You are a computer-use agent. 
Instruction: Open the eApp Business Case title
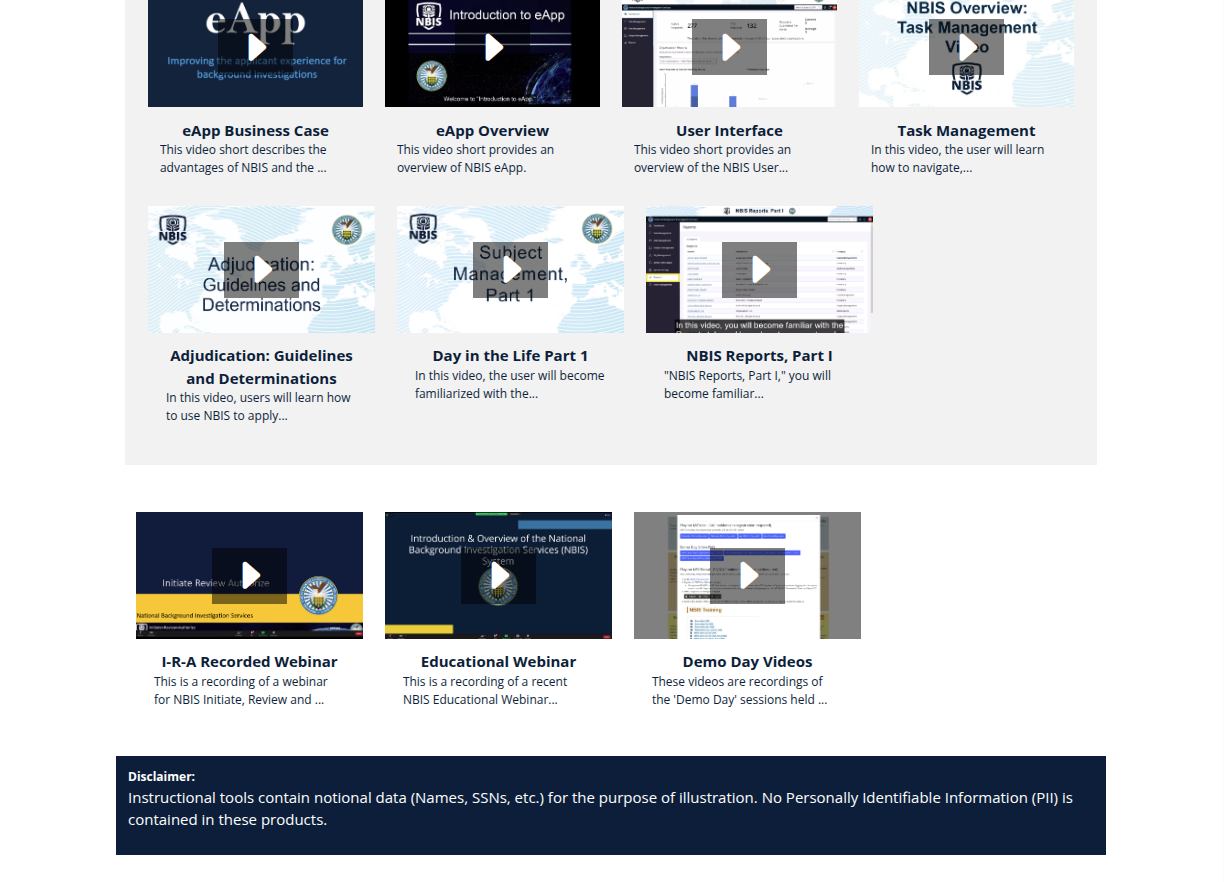[255, 131]
